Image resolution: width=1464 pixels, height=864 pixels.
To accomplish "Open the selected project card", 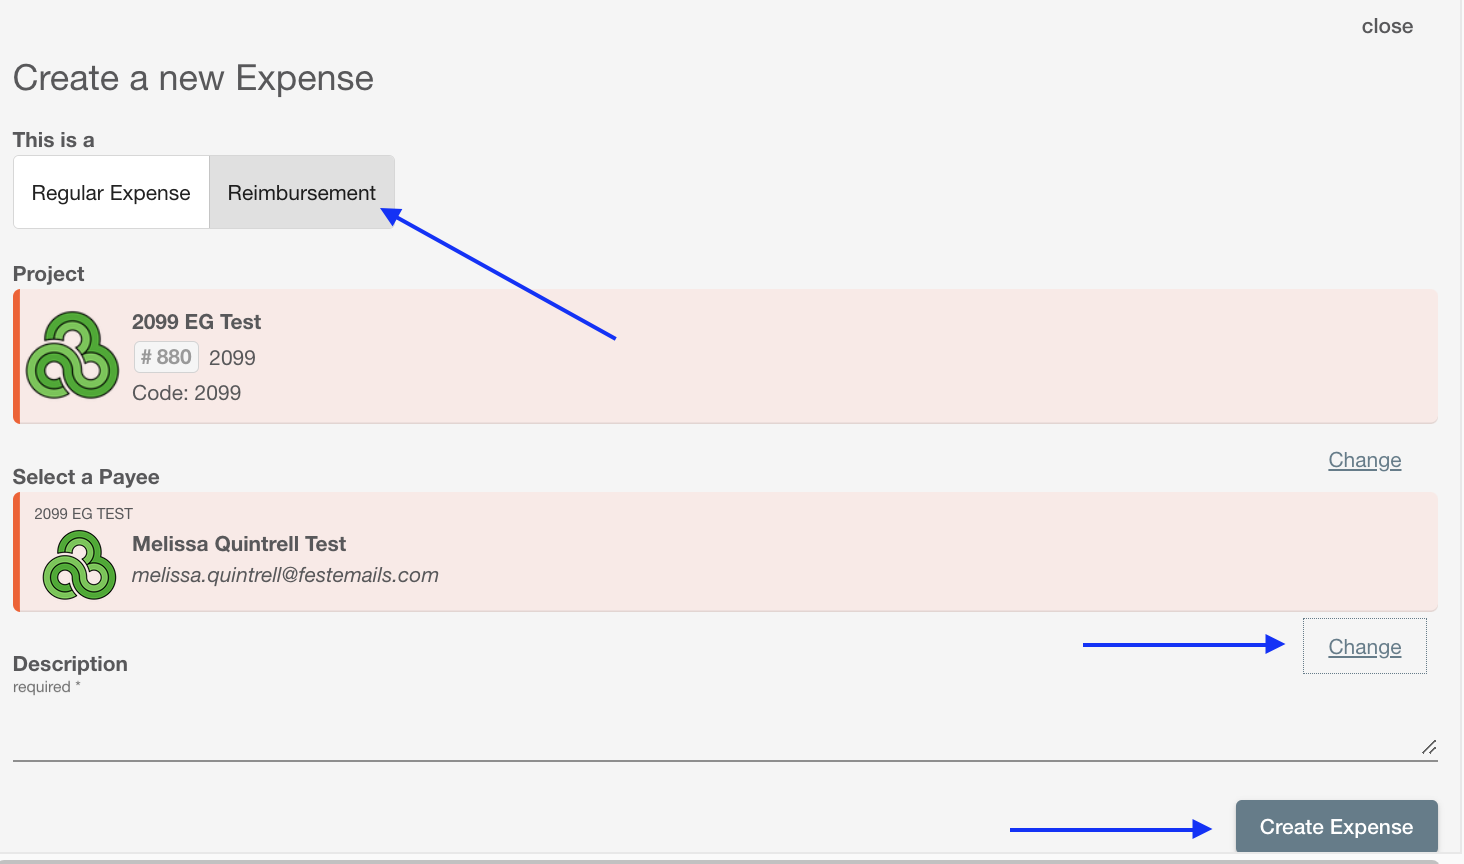I will click(x=725, y=356).
